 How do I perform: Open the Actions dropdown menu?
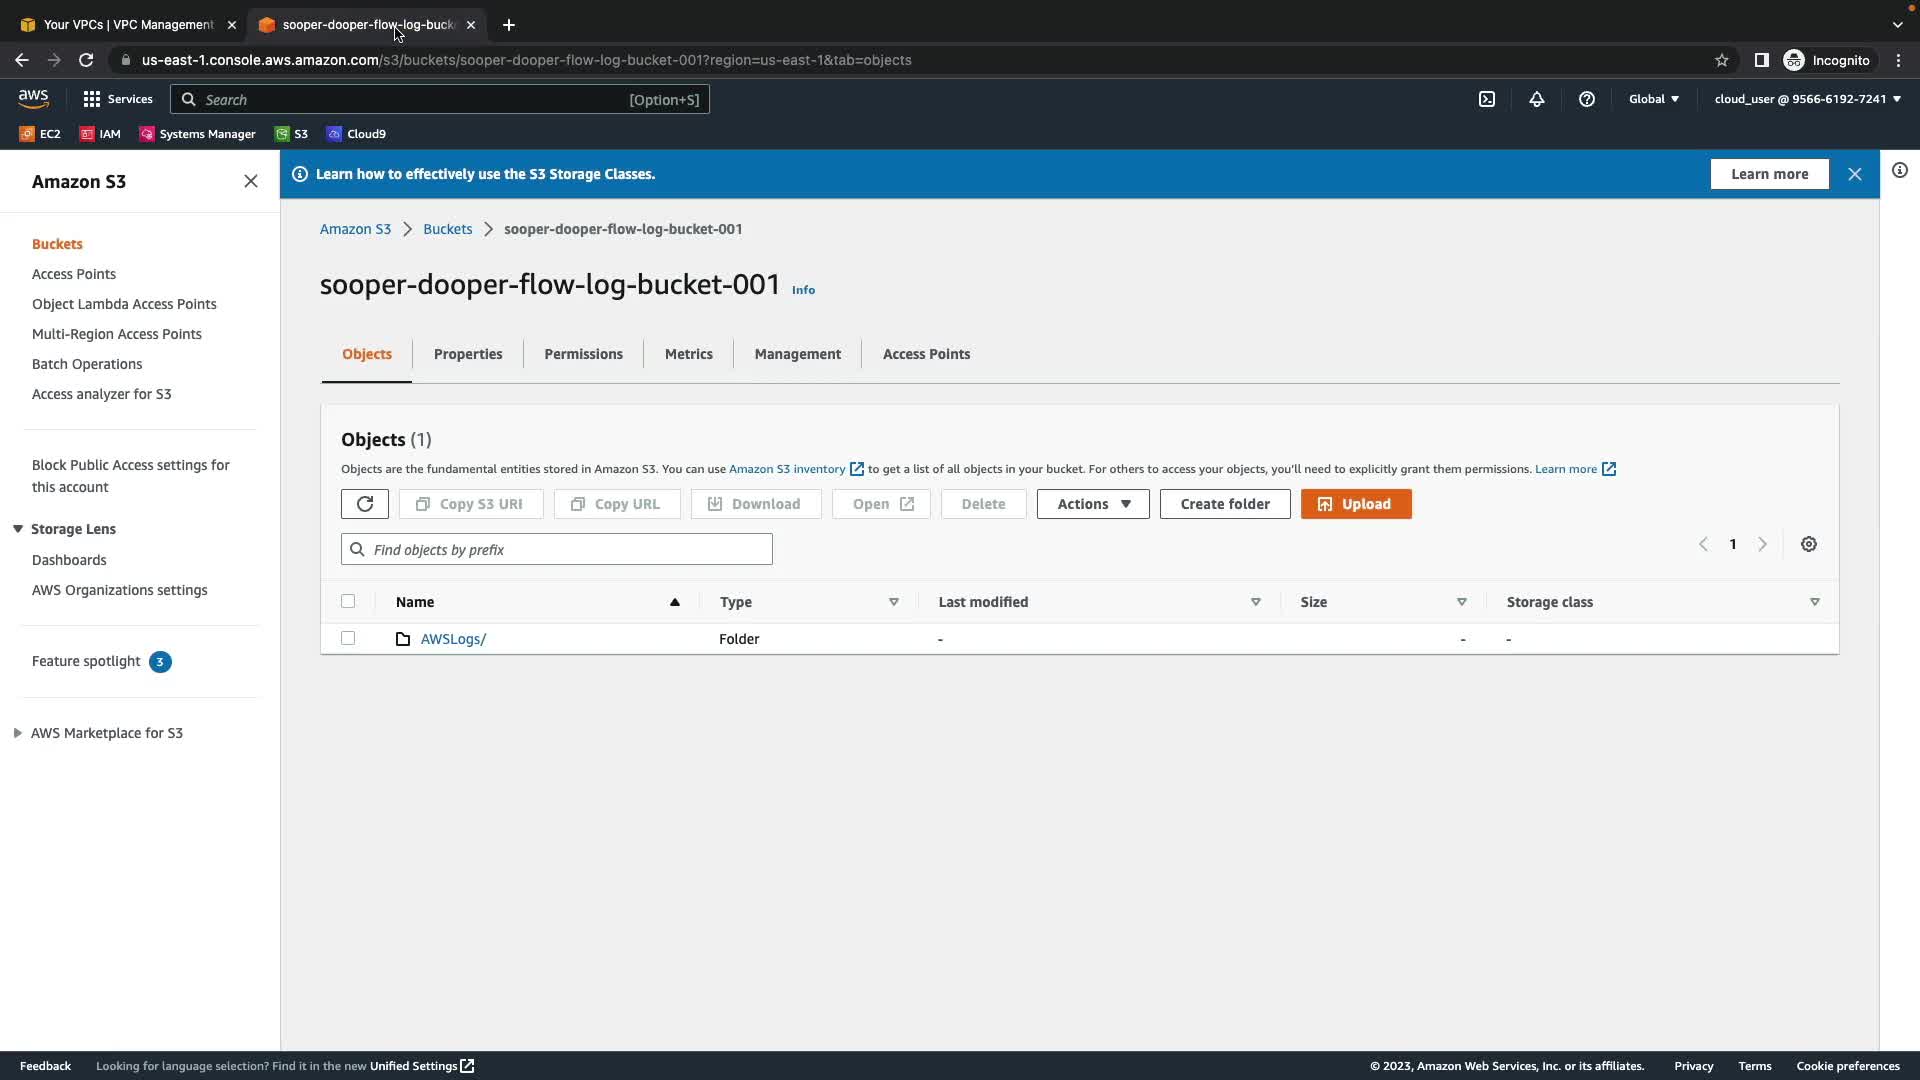(1093, 504)
